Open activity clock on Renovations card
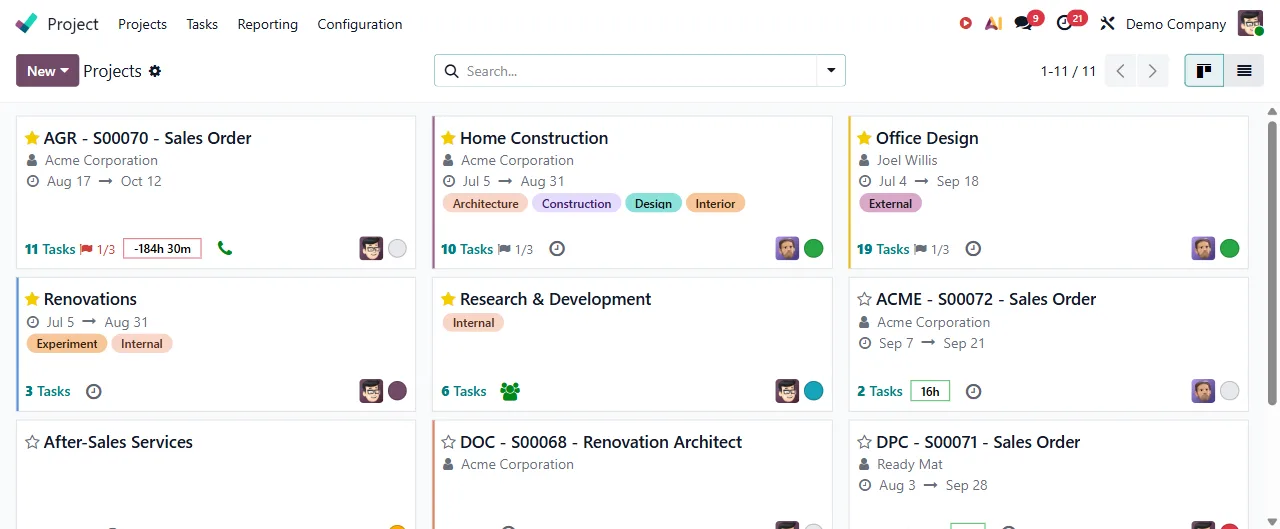The height and width of the screenshot is (529, 1280). [94, 391]
